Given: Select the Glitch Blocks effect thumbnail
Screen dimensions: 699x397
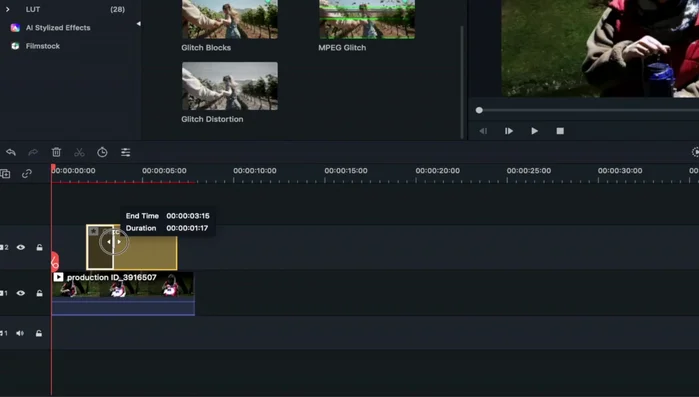Looking at the screenshot, I should point(230,19).
